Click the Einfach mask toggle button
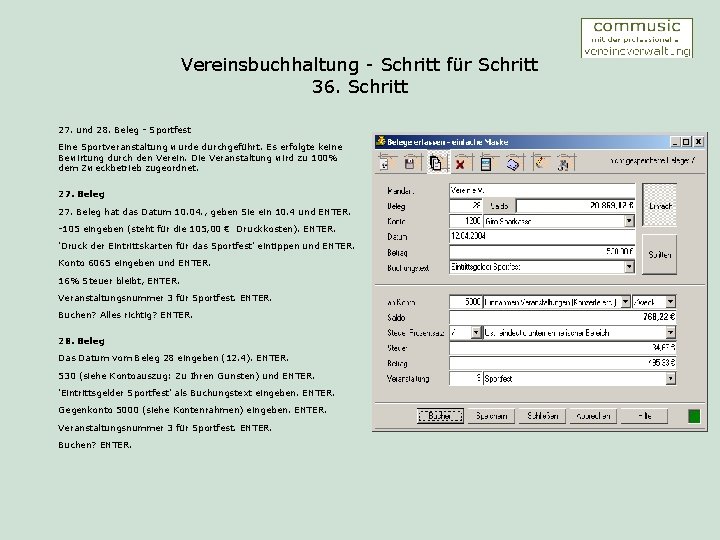Image resolution: width=720 pixels, height=540 pixels. pyautogui.click(x=659, y=205)
